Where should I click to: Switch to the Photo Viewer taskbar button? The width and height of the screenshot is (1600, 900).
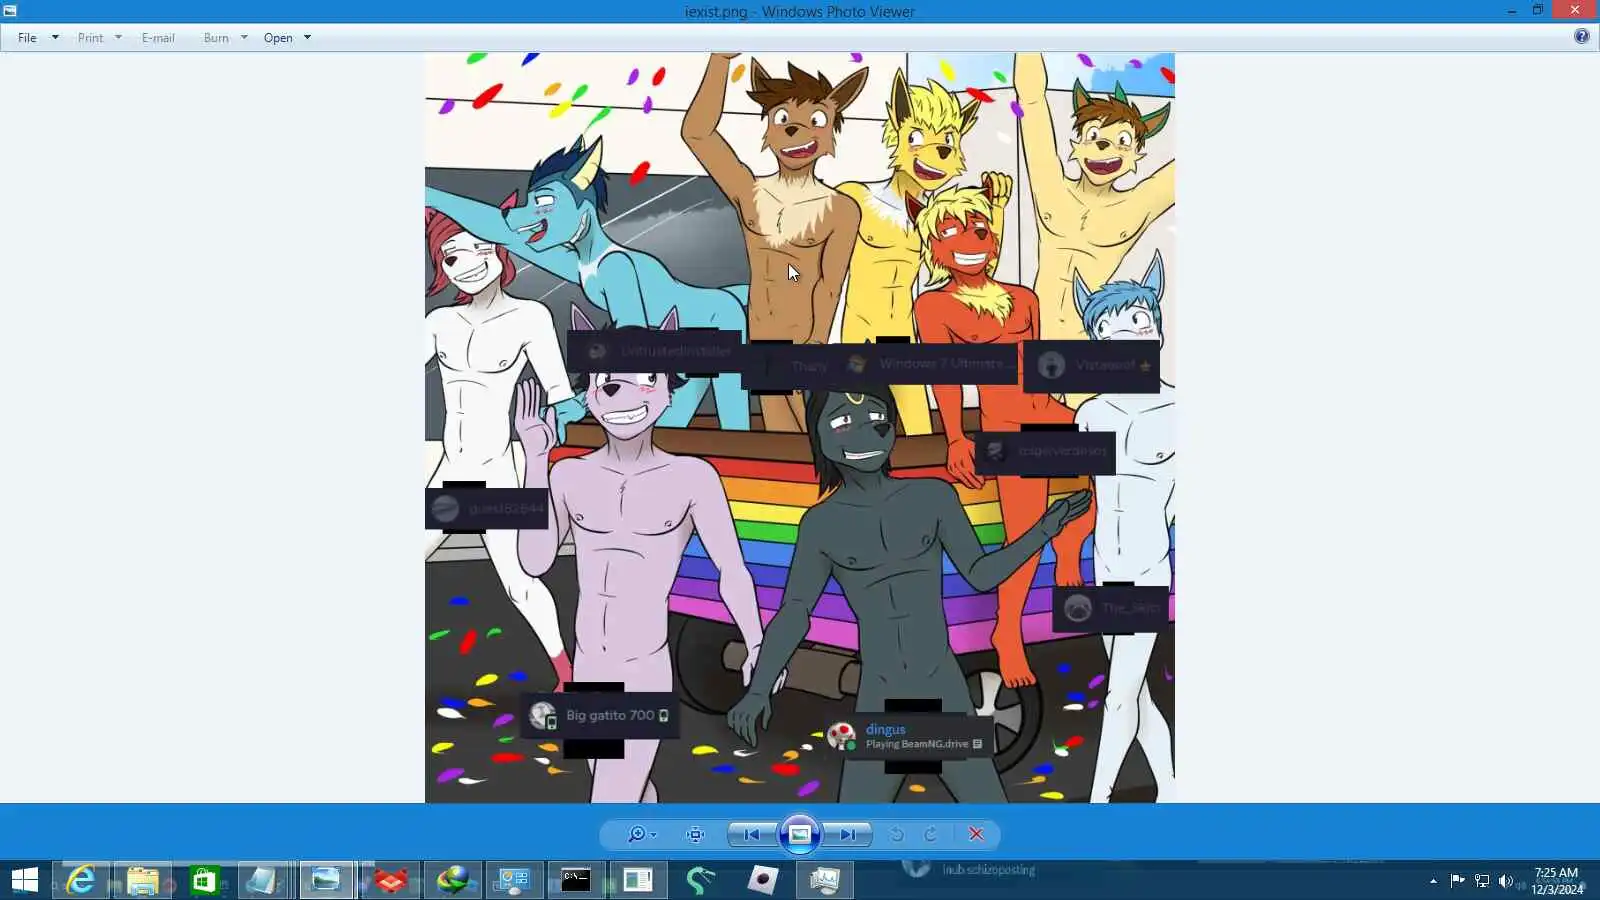(326, 880)
